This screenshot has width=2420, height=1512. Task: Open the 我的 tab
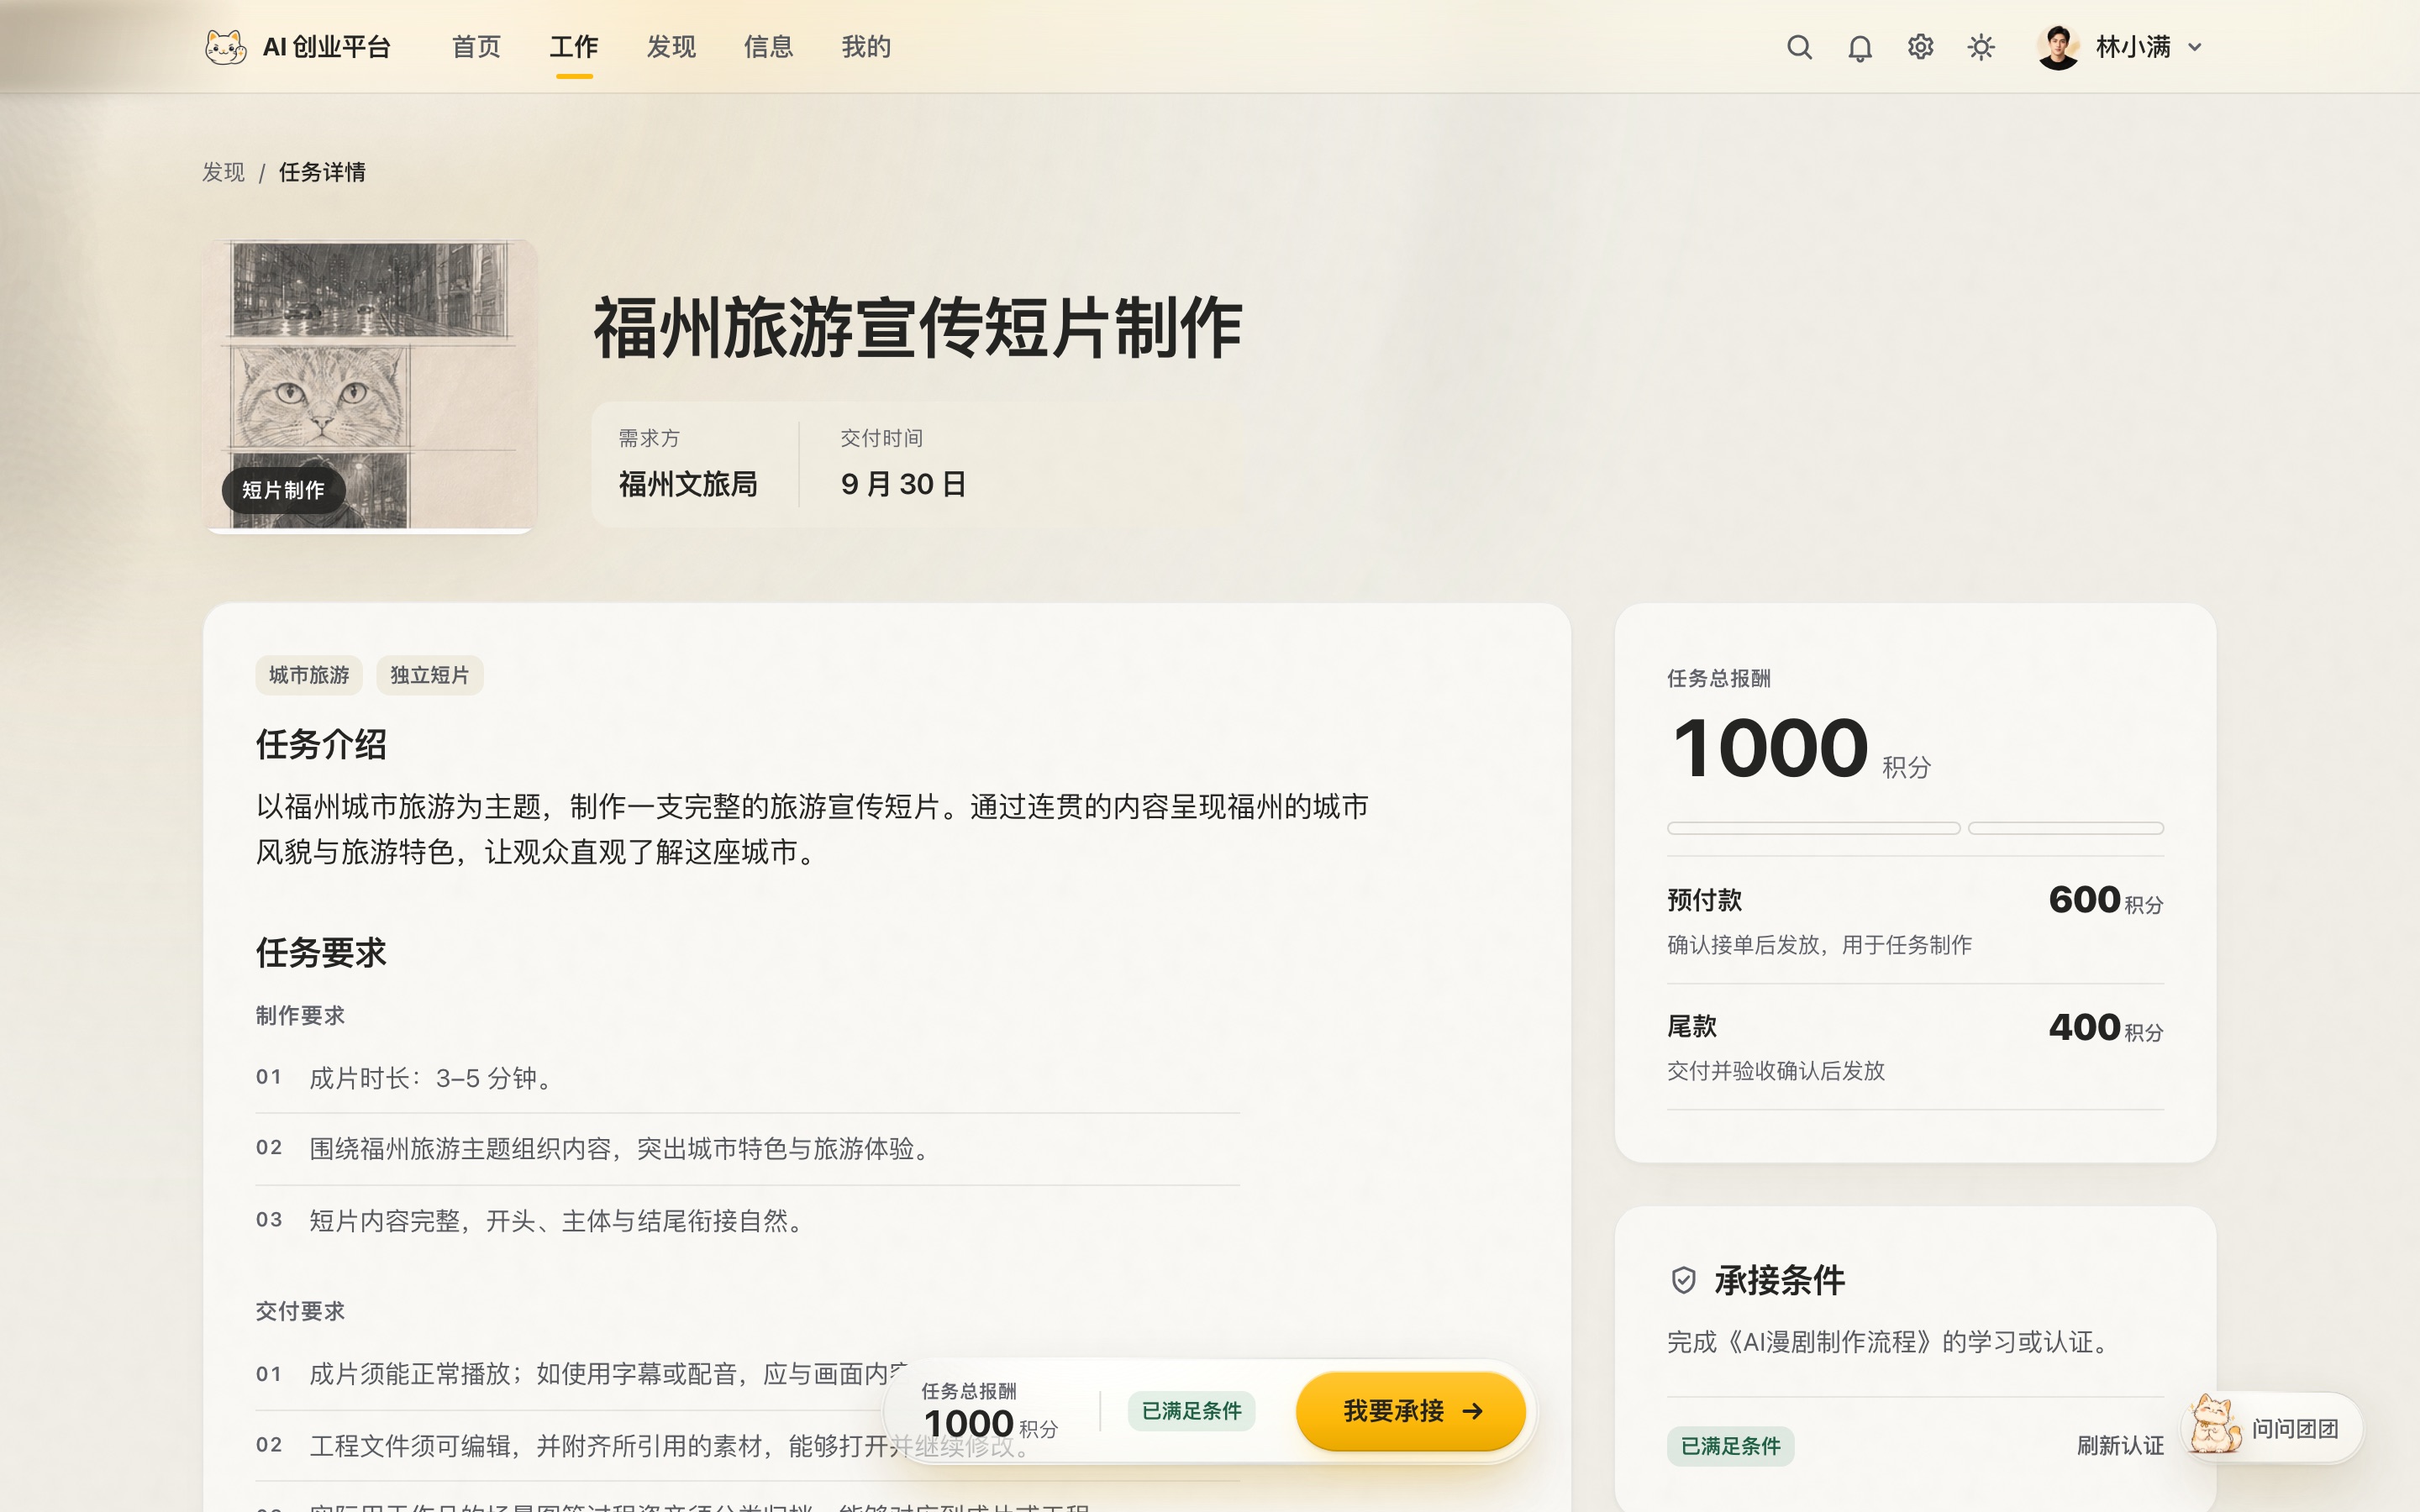(866, 47)
